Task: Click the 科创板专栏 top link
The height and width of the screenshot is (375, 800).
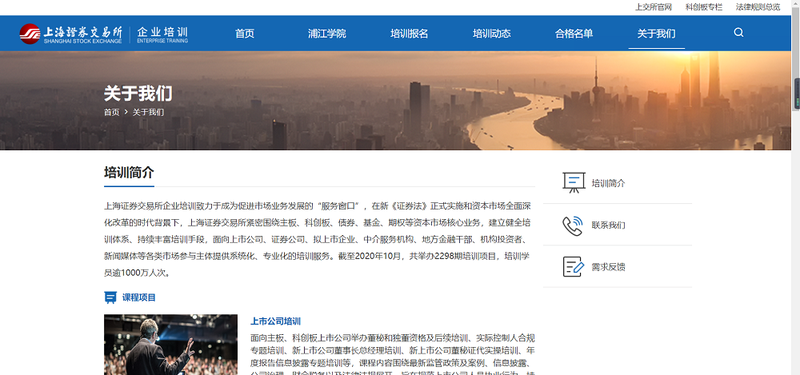Action: [x=704, y=7]
